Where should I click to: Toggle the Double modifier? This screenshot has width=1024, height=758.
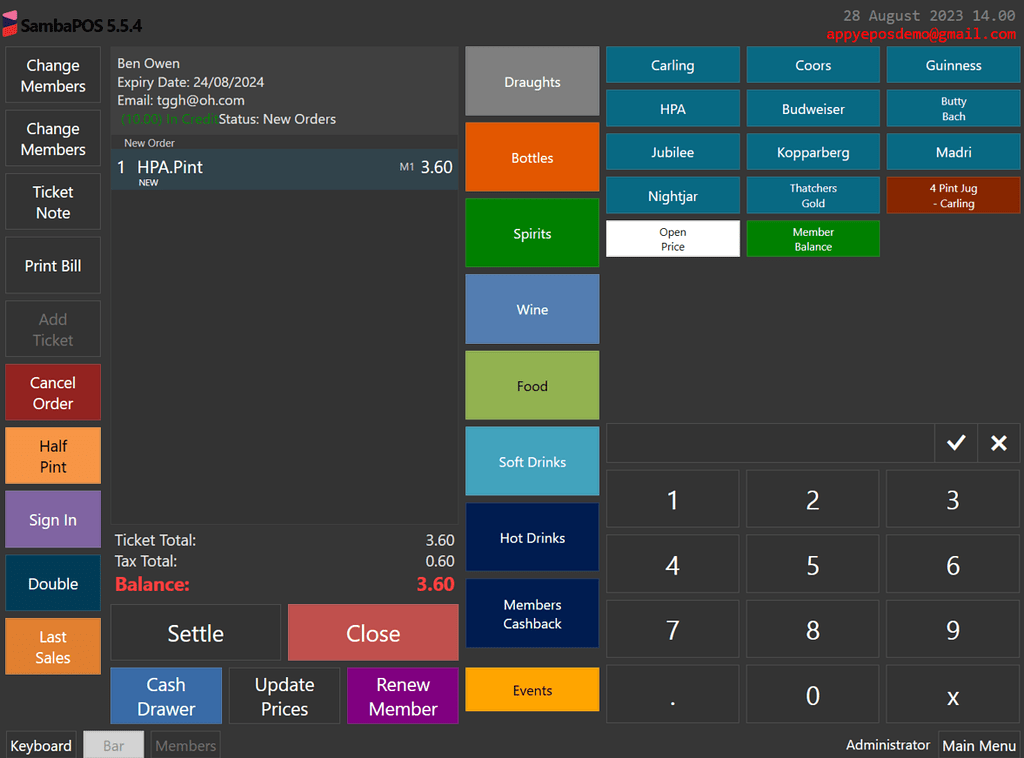coord(52,582)
